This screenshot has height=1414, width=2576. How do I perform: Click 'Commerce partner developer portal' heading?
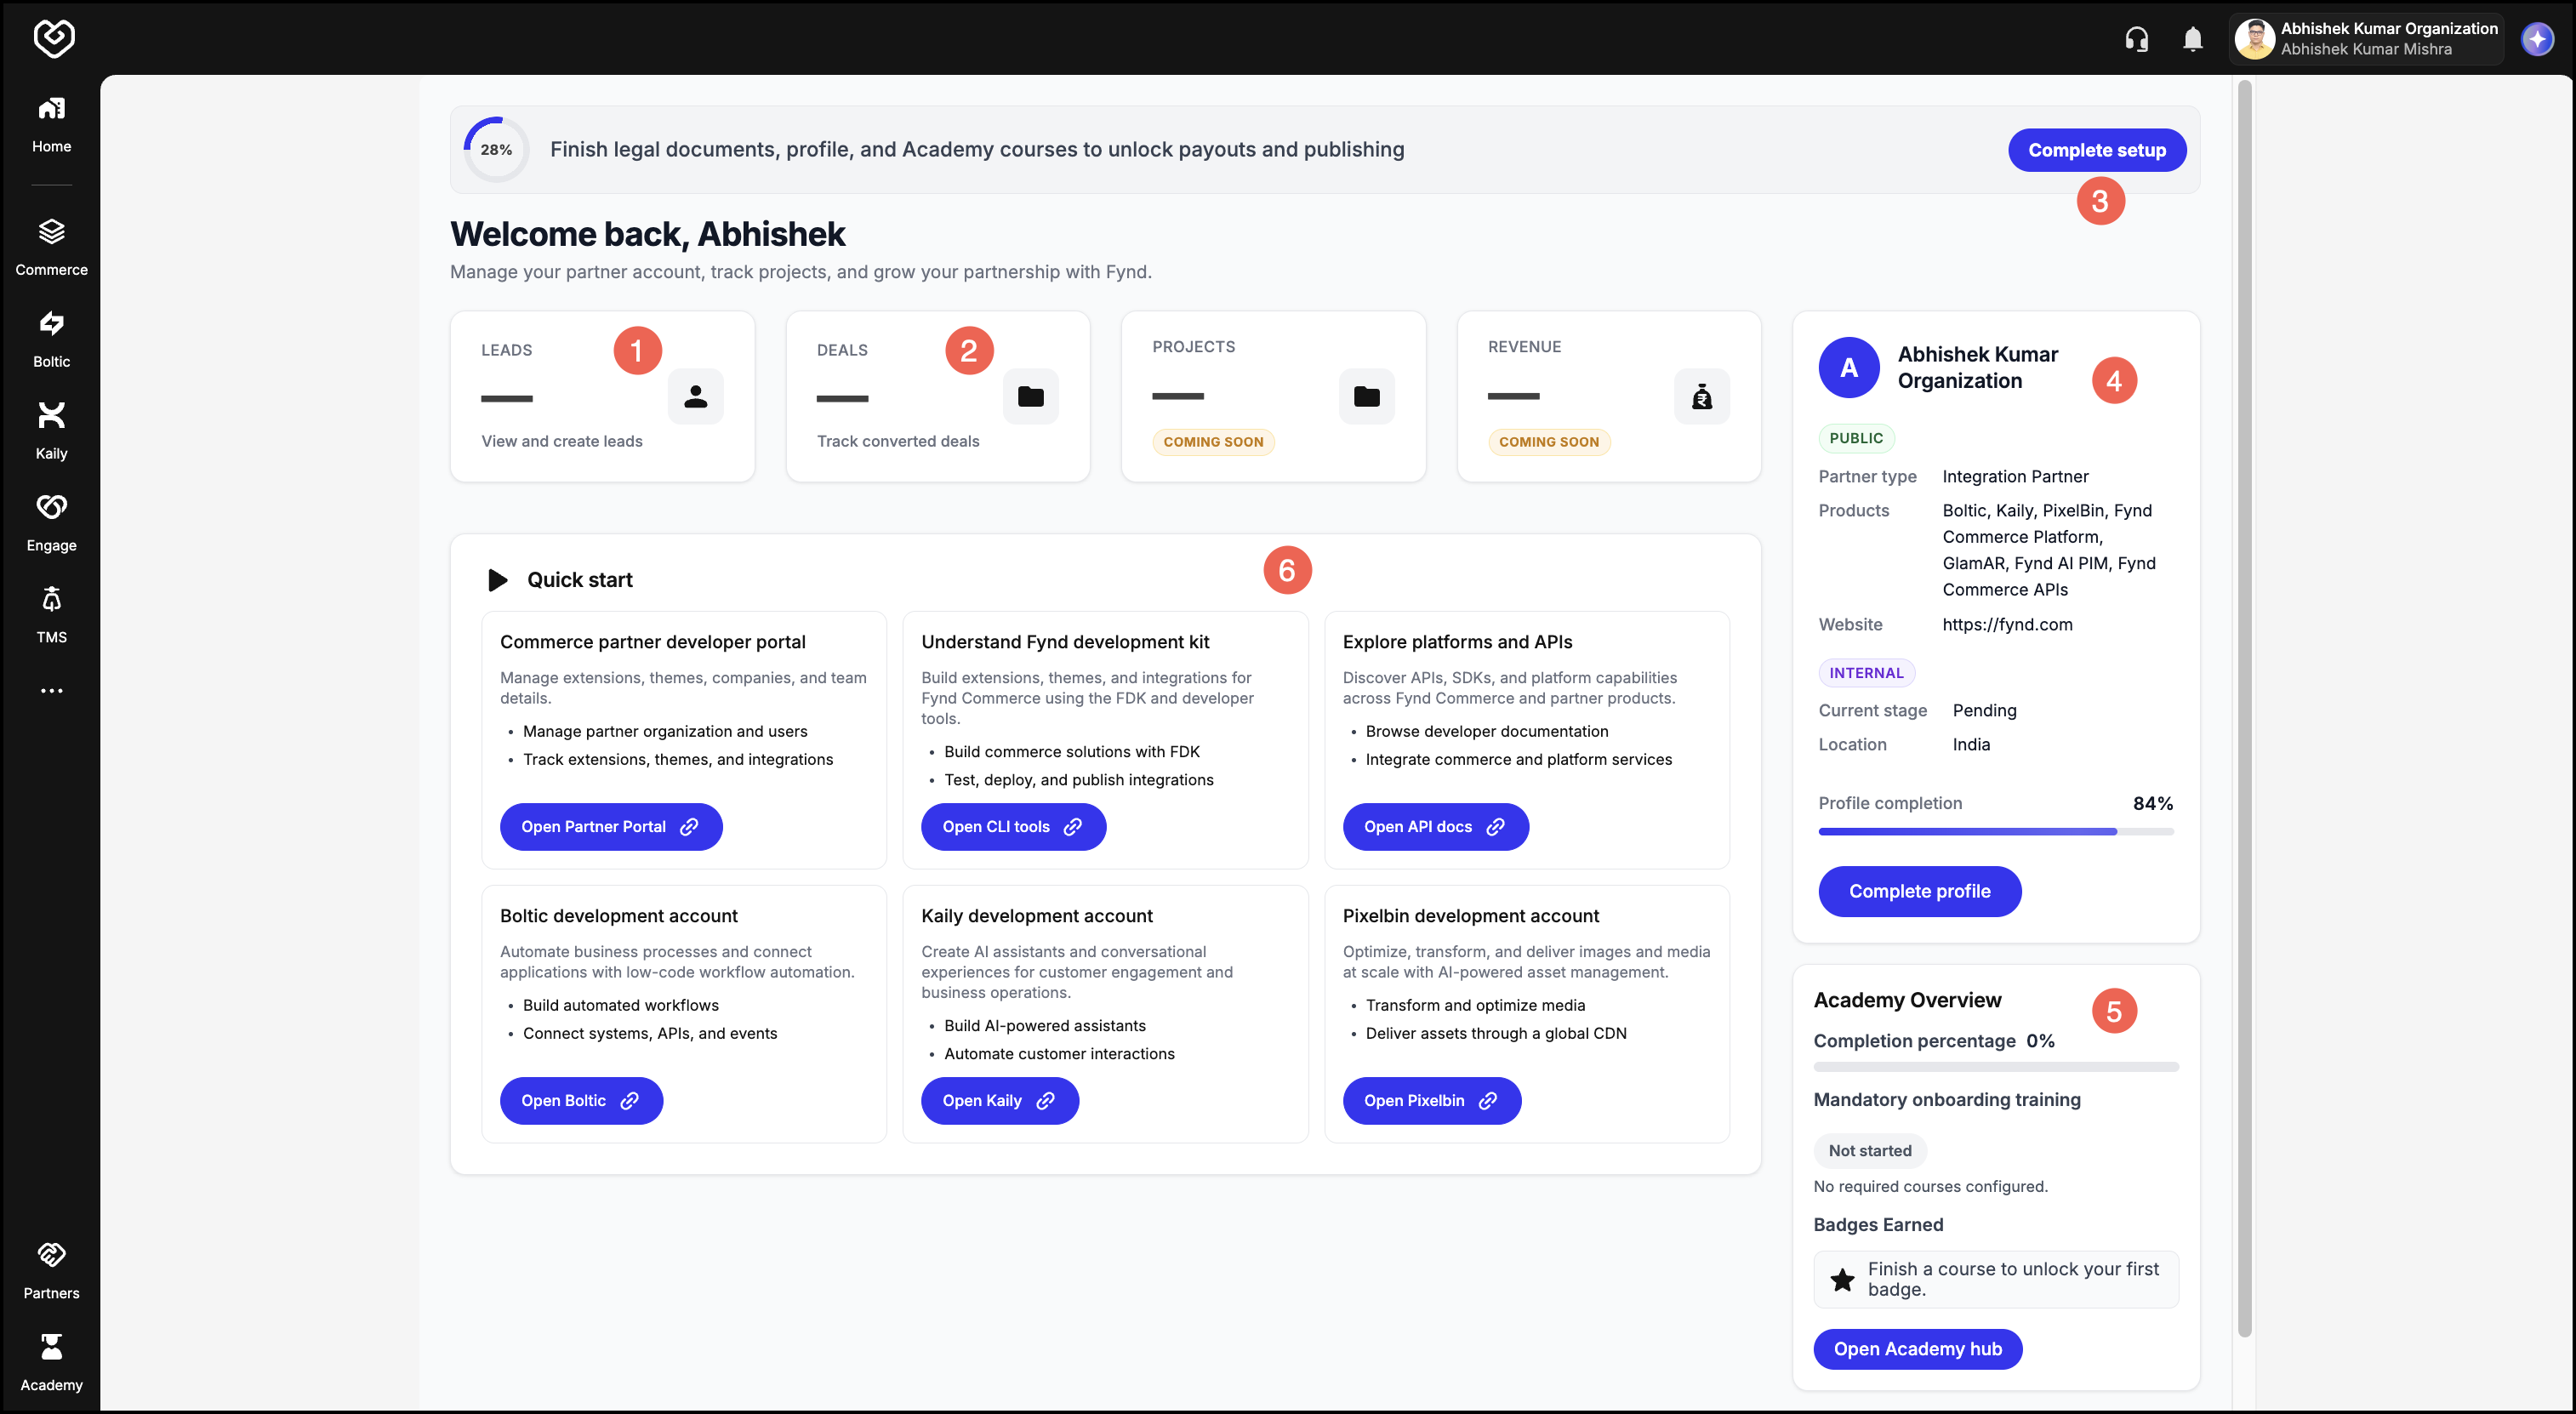[x=652, y=642]
